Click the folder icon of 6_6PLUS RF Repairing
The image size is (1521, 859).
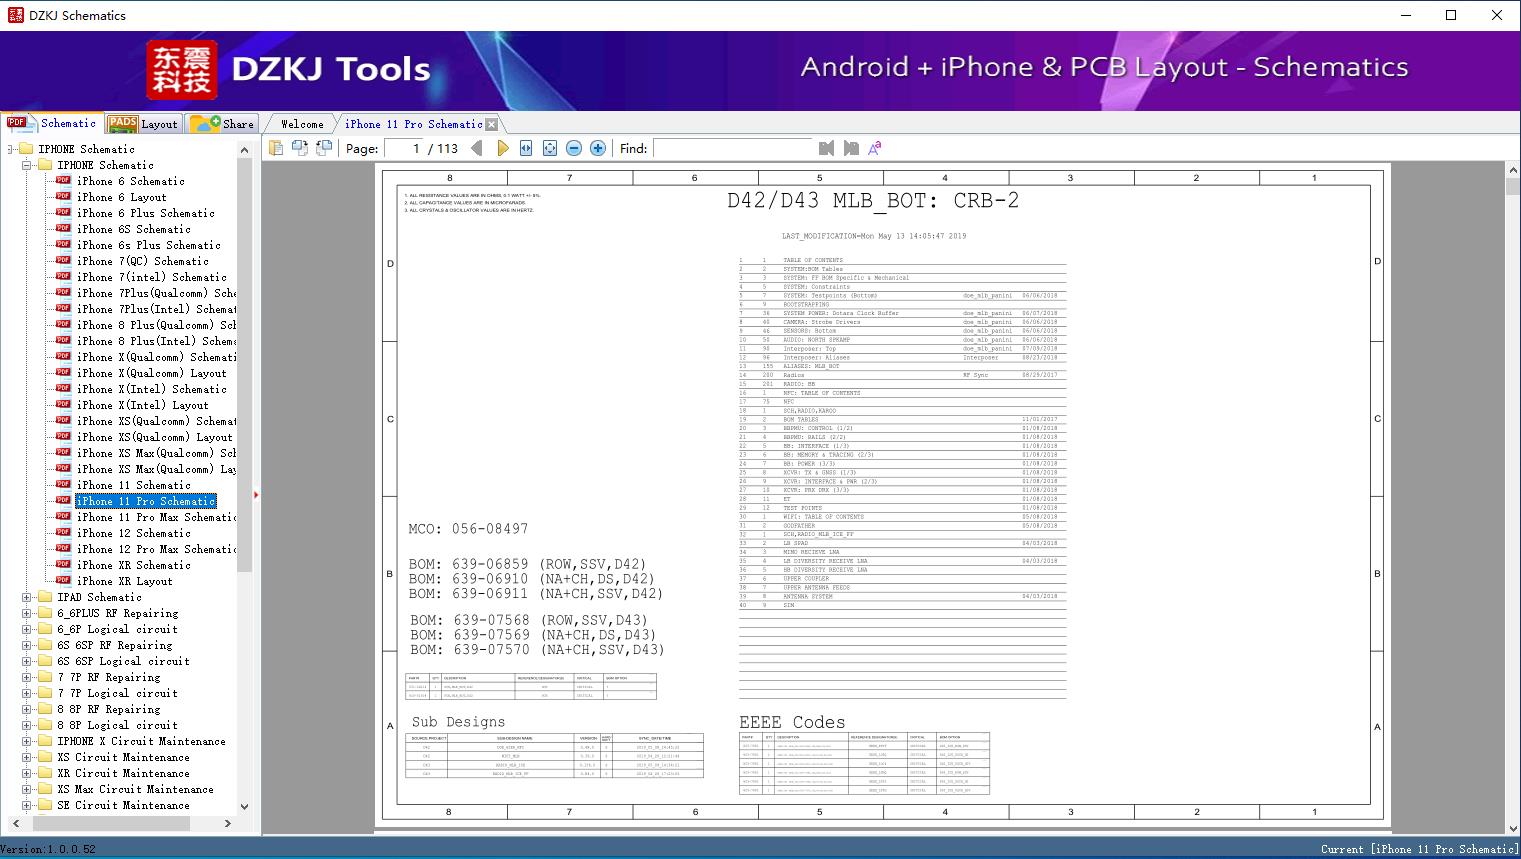coord(45,613)
